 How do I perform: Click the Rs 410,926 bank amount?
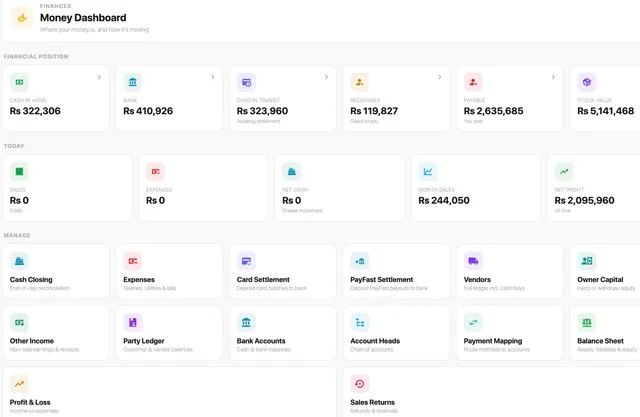pyautogui.click(x=148, y=111)
